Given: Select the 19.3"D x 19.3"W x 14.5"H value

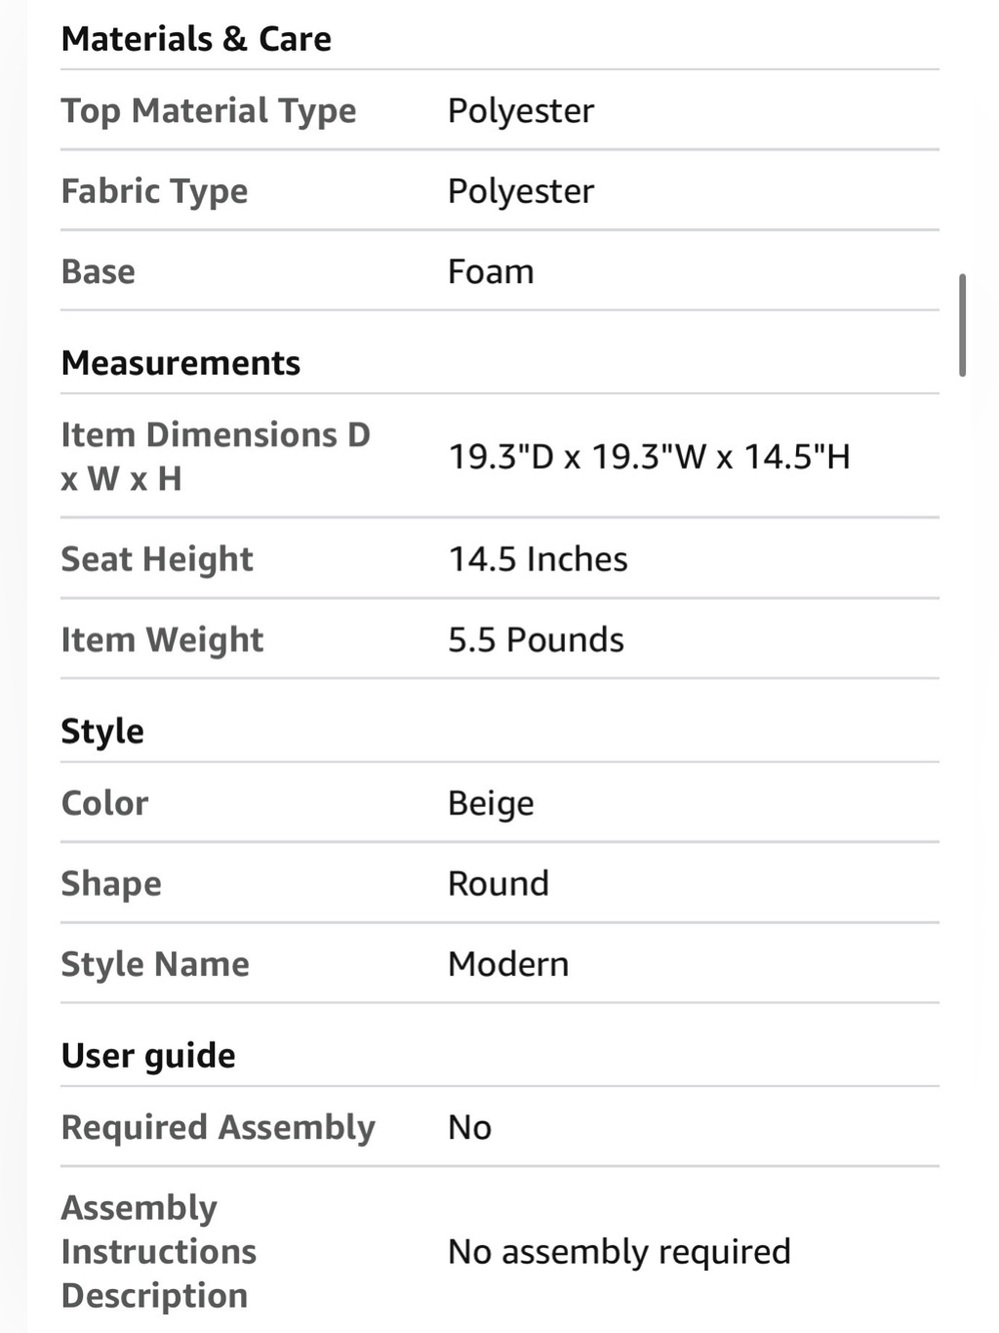Looking at the screenshot, I should [649, 457].
